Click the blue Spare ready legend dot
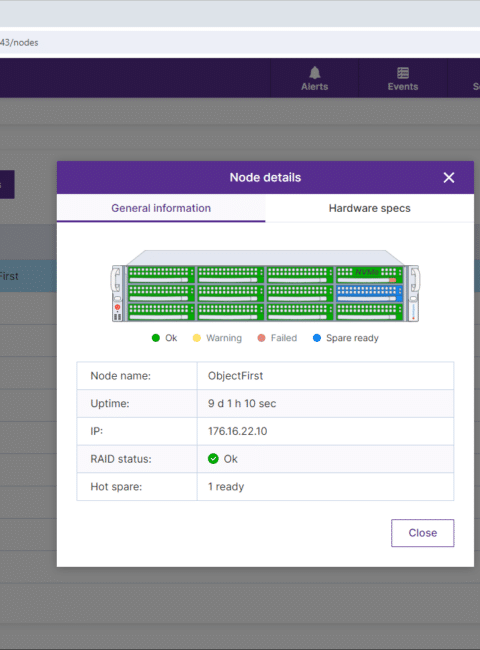The height and width of the screenshot is (650, 480). click(x=317, y=338)
